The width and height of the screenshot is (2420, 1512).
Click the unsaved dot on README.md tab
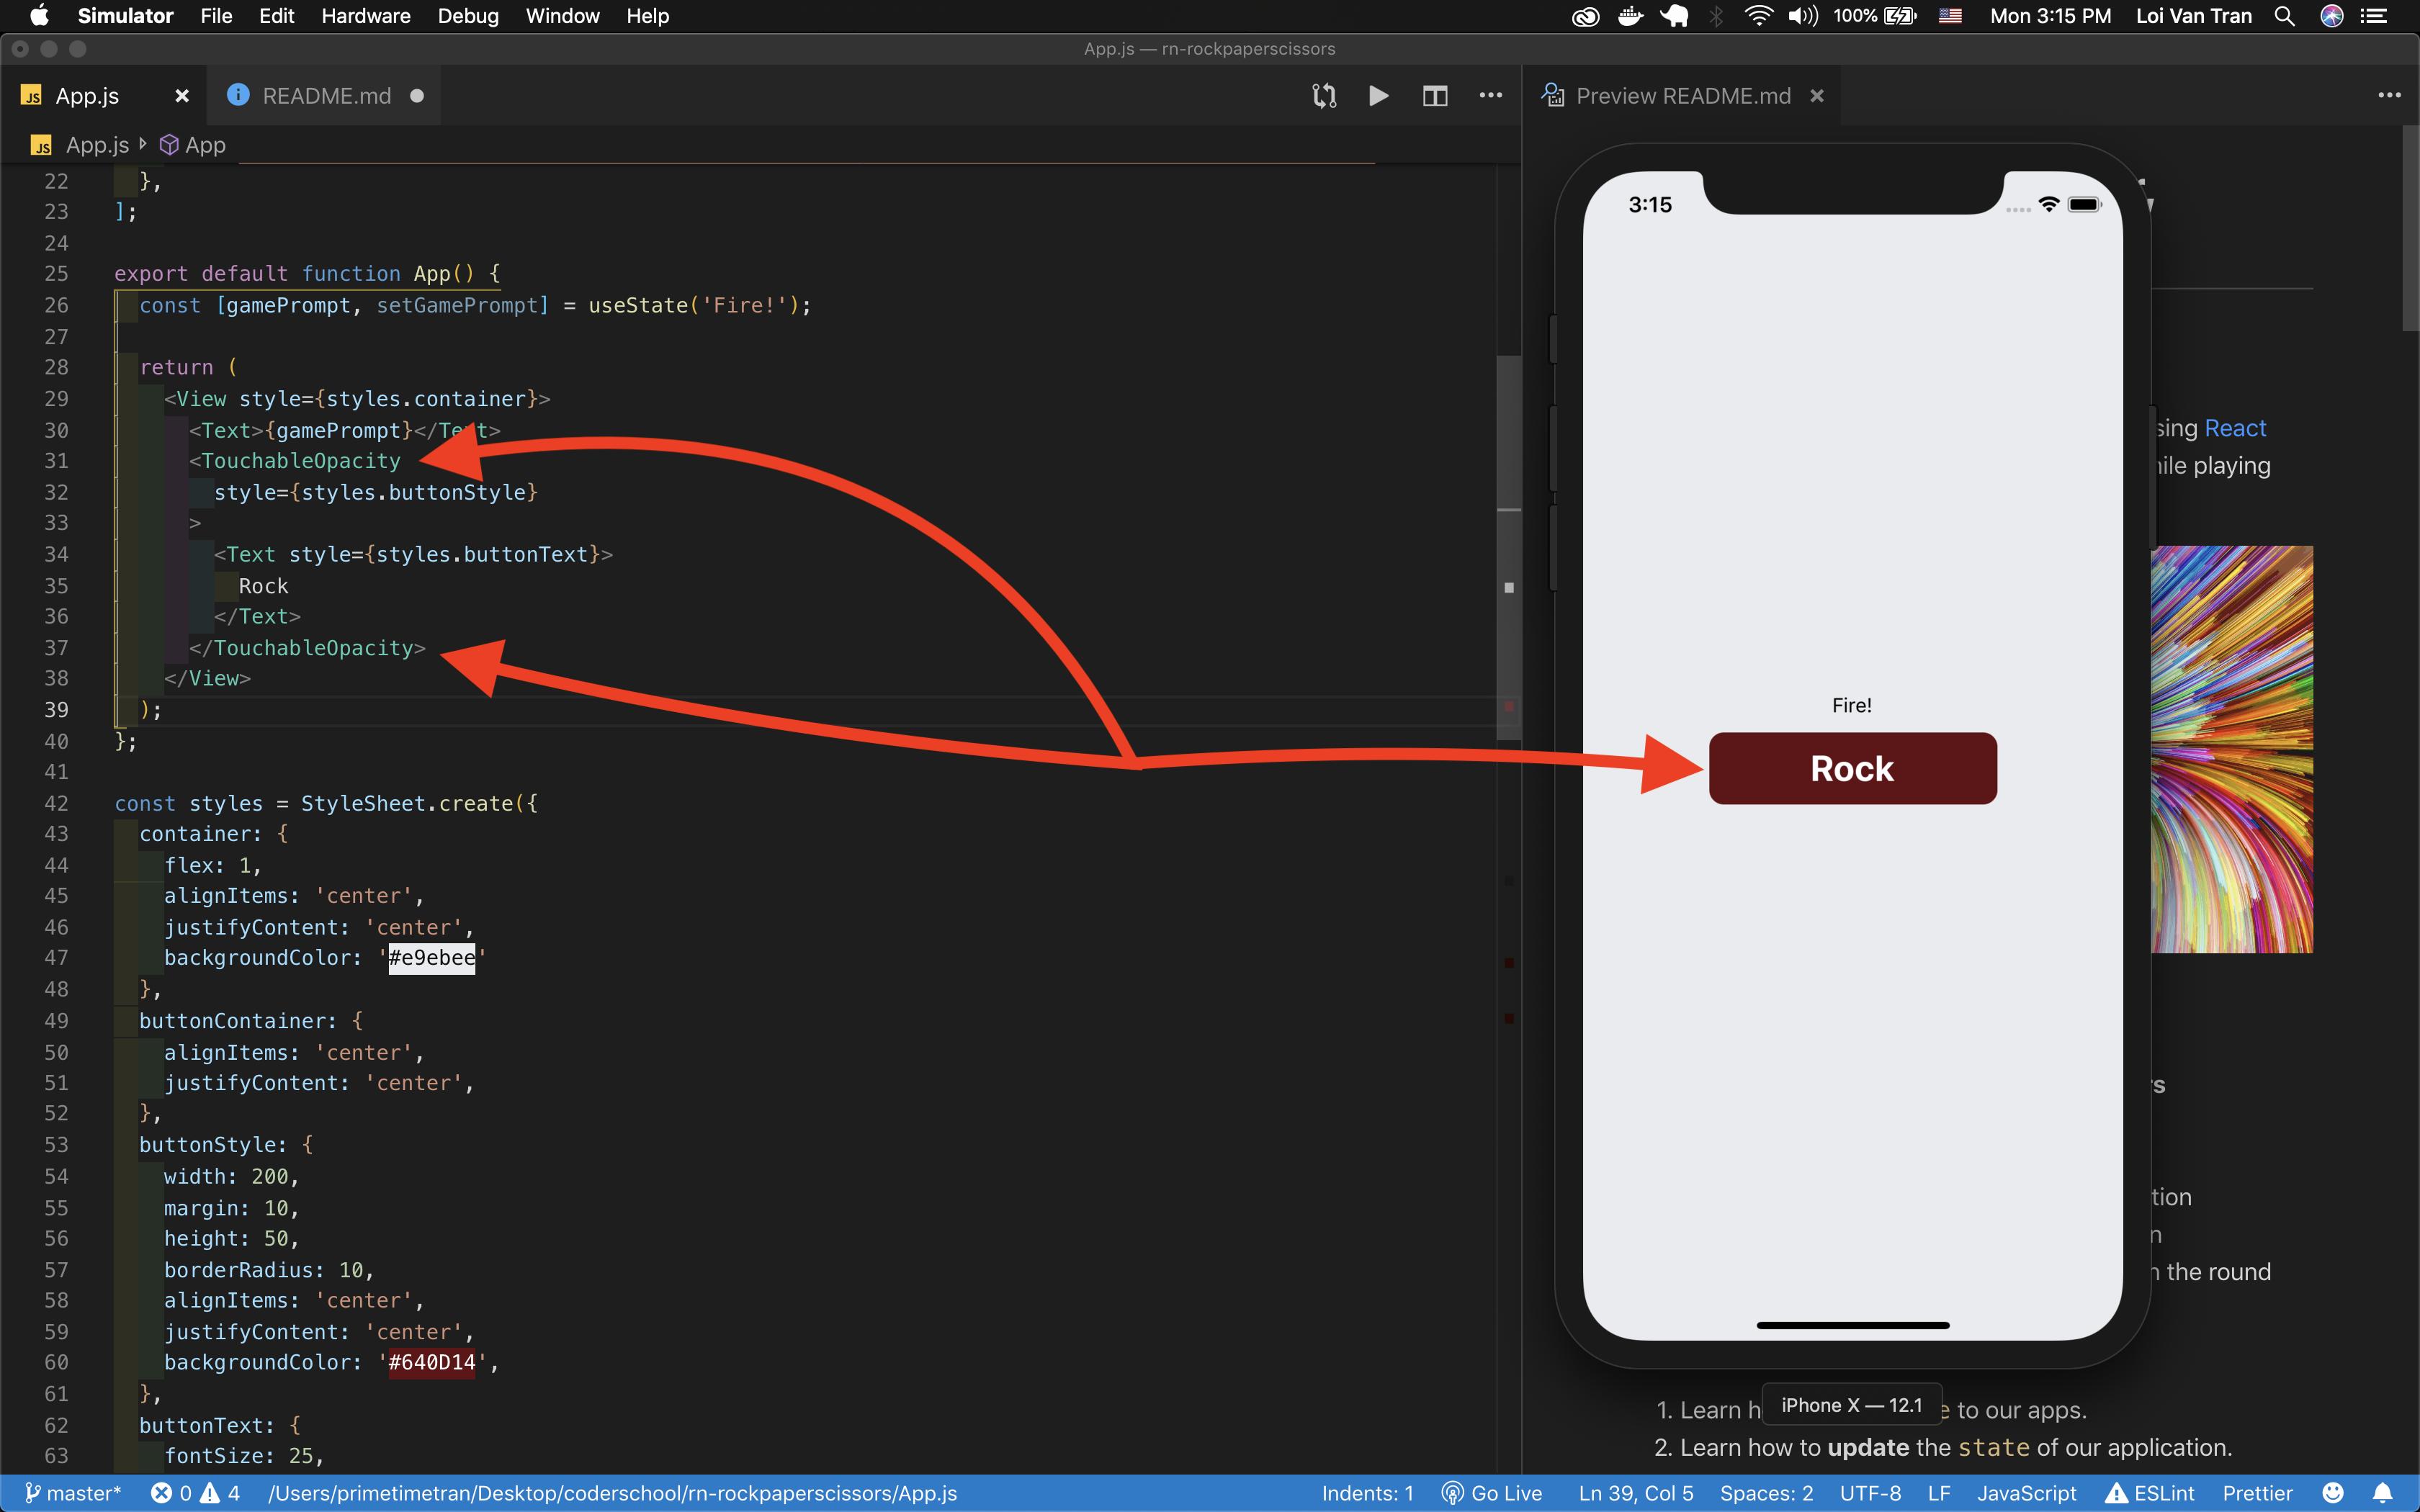417,96
